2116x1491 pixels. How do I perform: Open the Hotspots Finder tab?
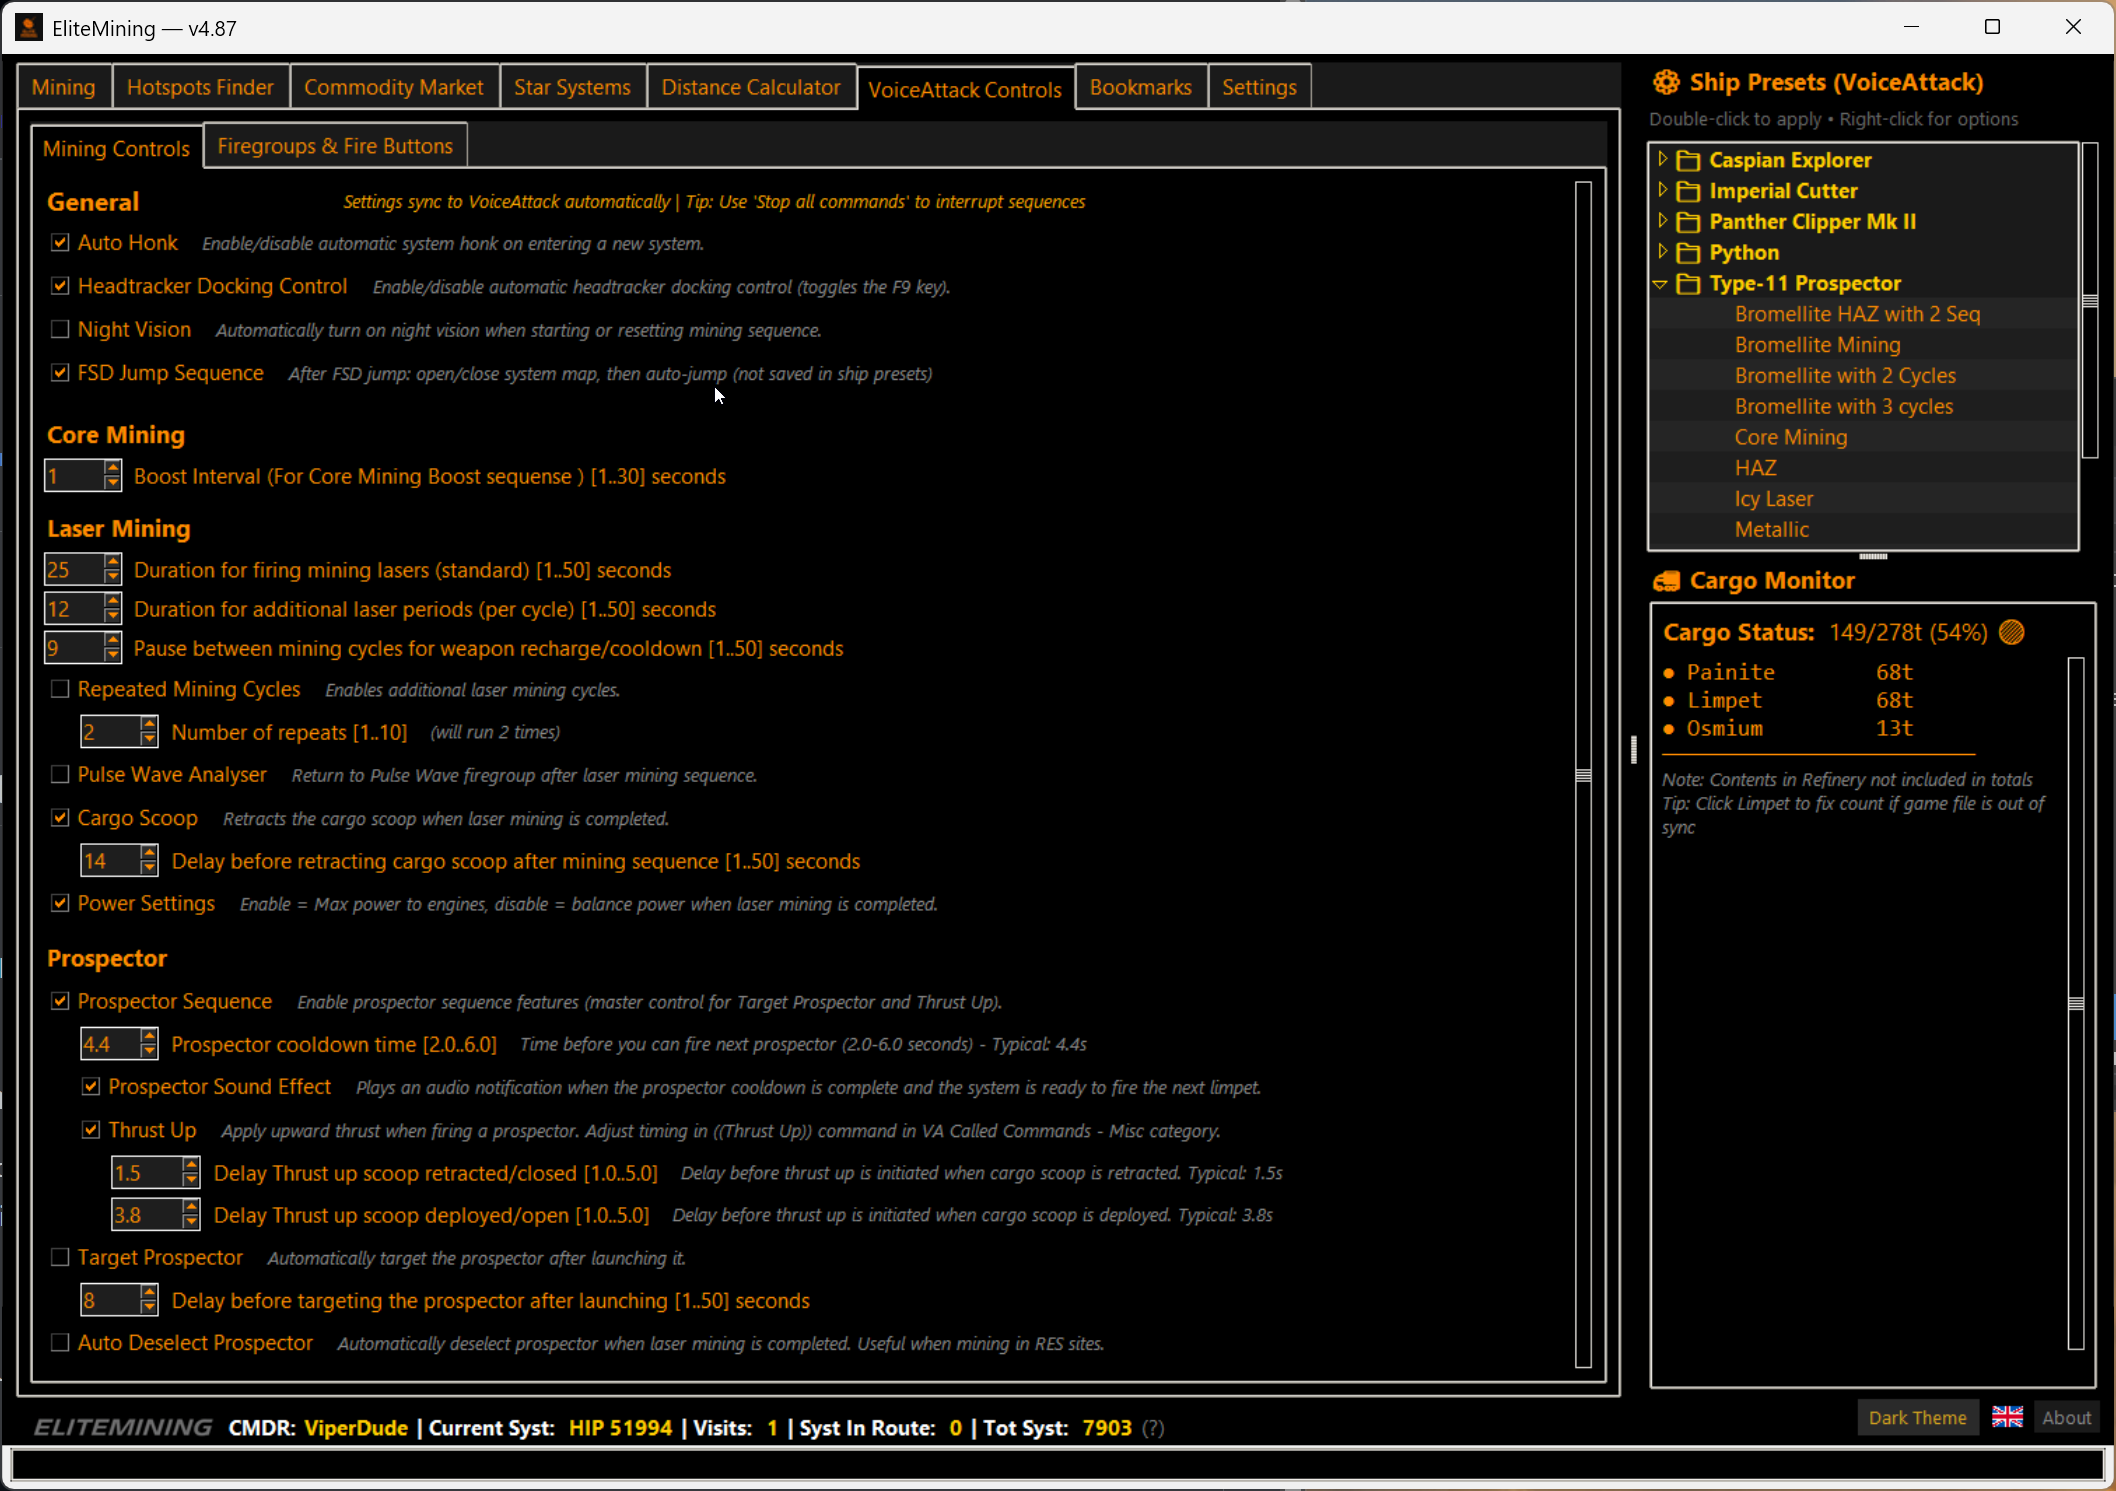pyautogui.click(x=200, y=87)
